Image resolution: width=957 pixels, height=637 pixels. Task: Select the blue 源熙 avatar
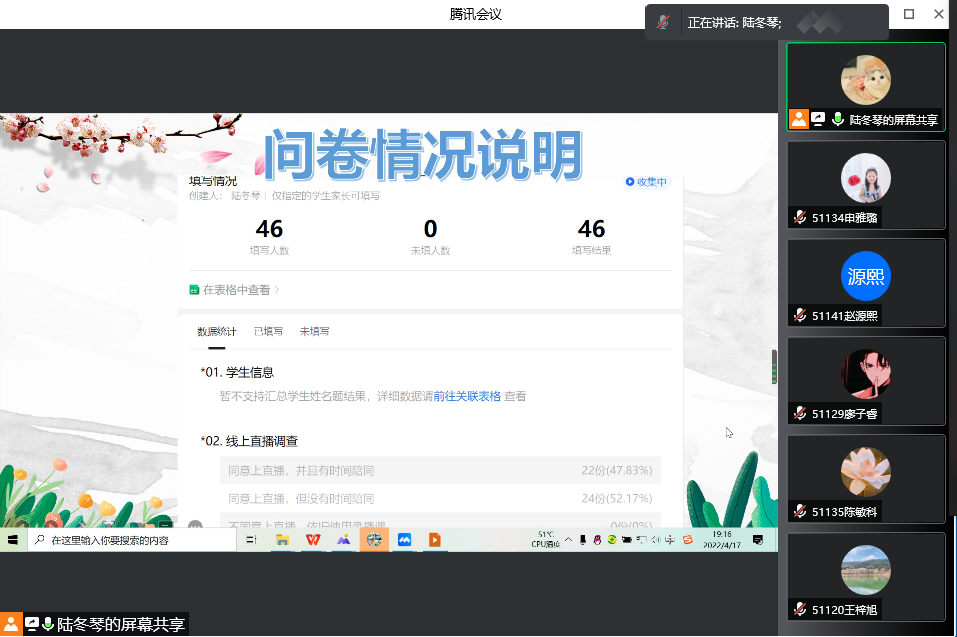pyautogui.click(x=865, y=276)
